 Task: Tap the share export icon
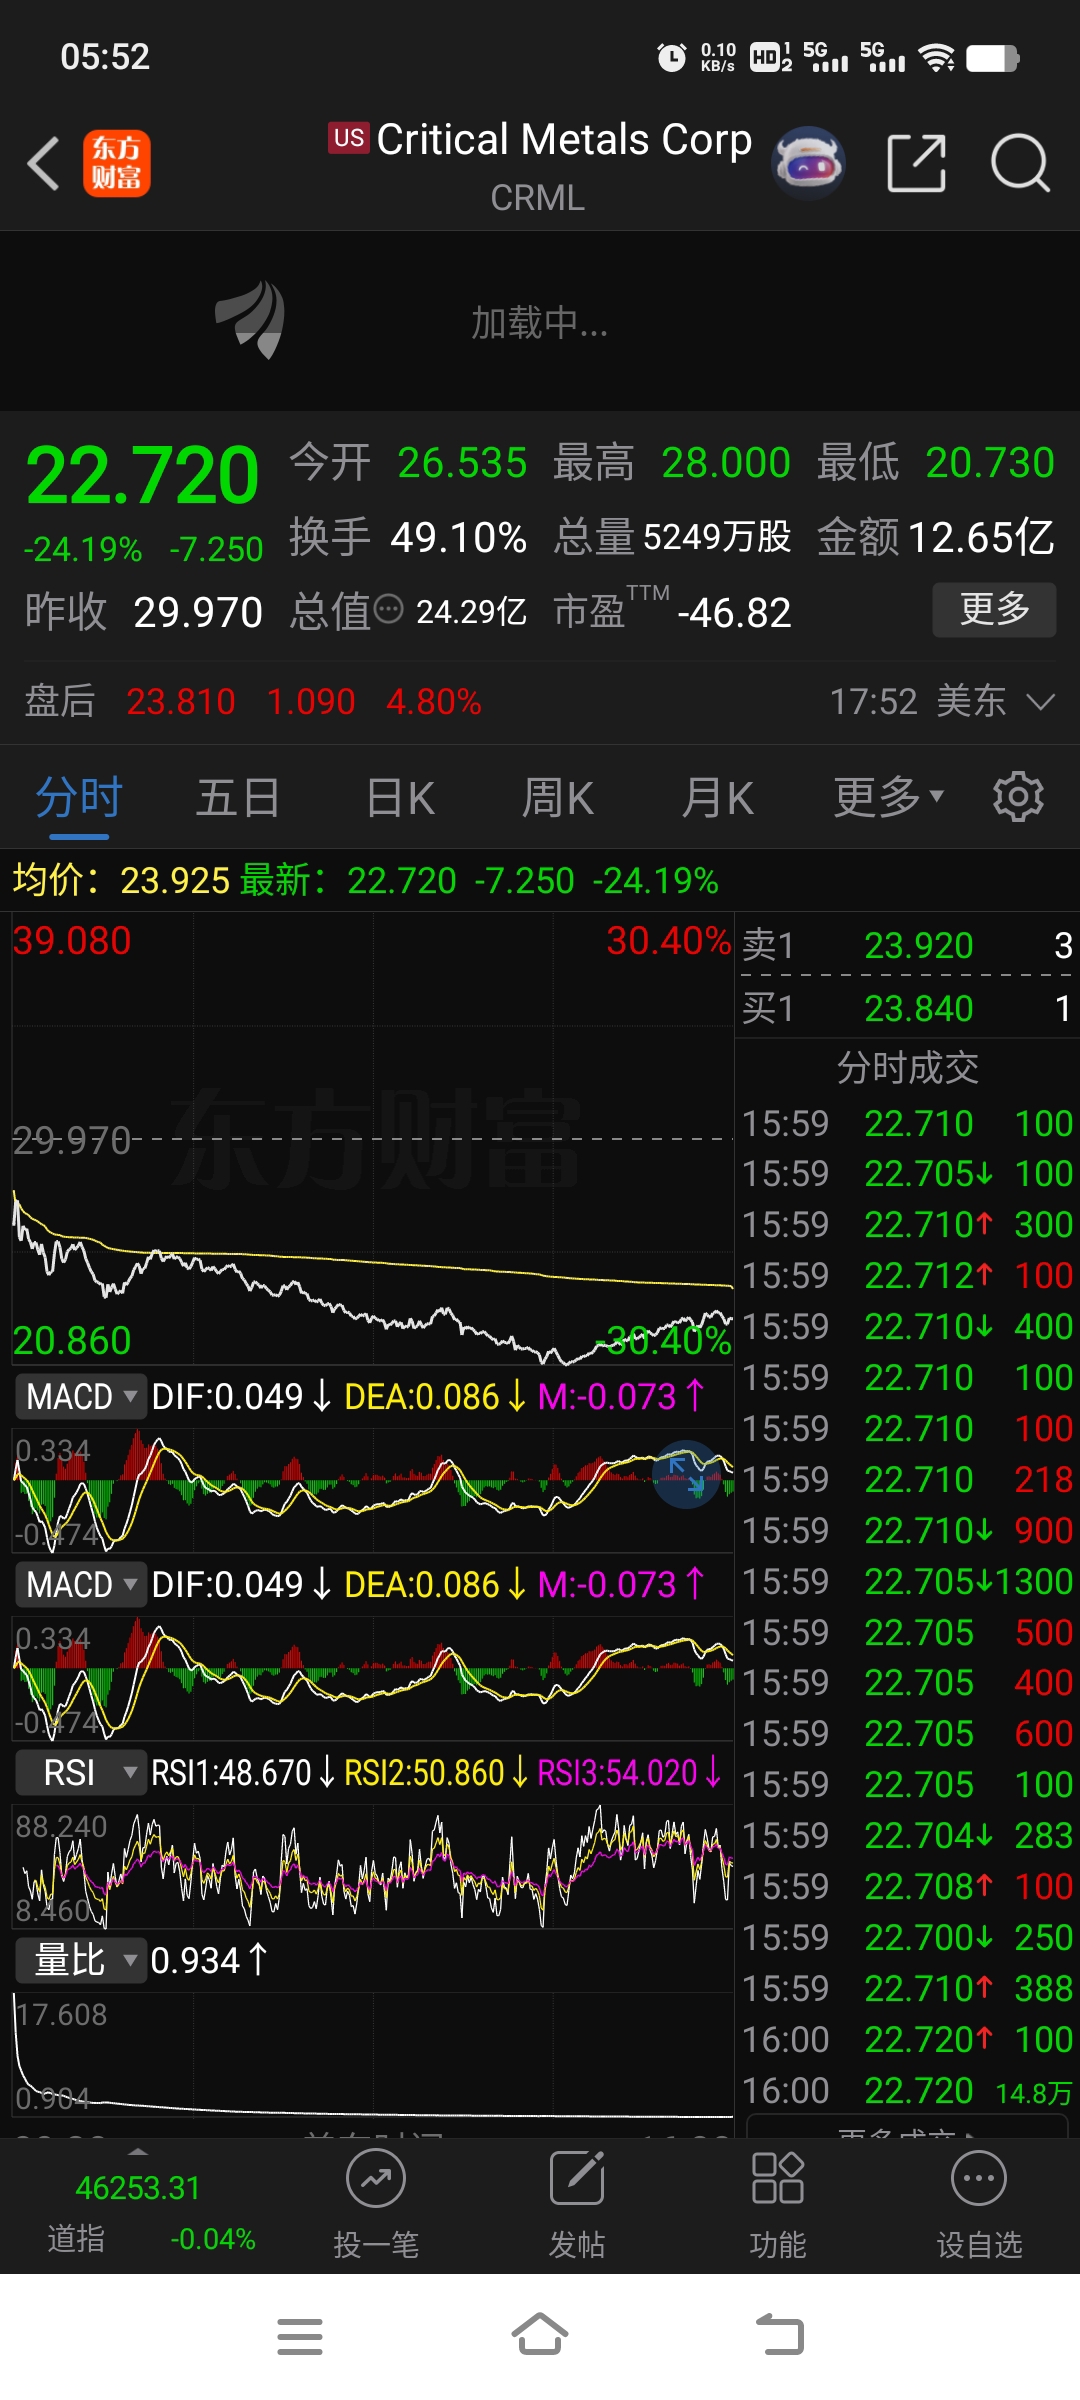click(917, 163)
